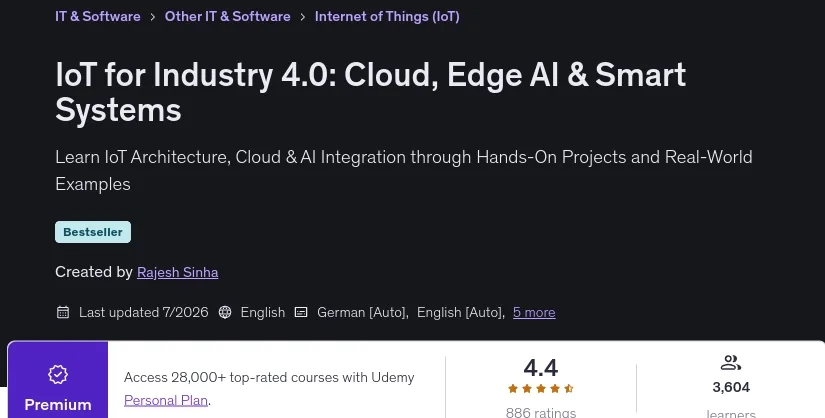Click the course title heading
The width and height of the screenshot is (825, 418).
point(370,92)
